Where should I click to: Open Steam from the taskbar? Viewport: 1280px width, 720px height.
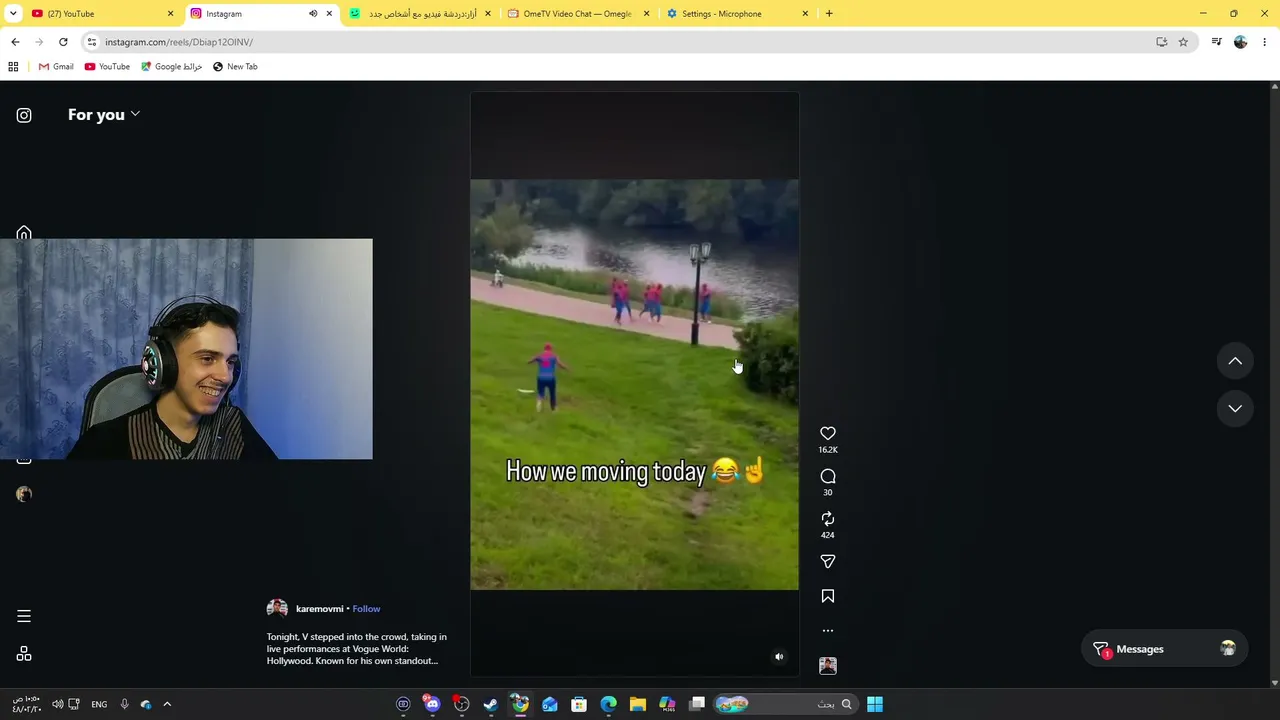[x=490, y=704]
